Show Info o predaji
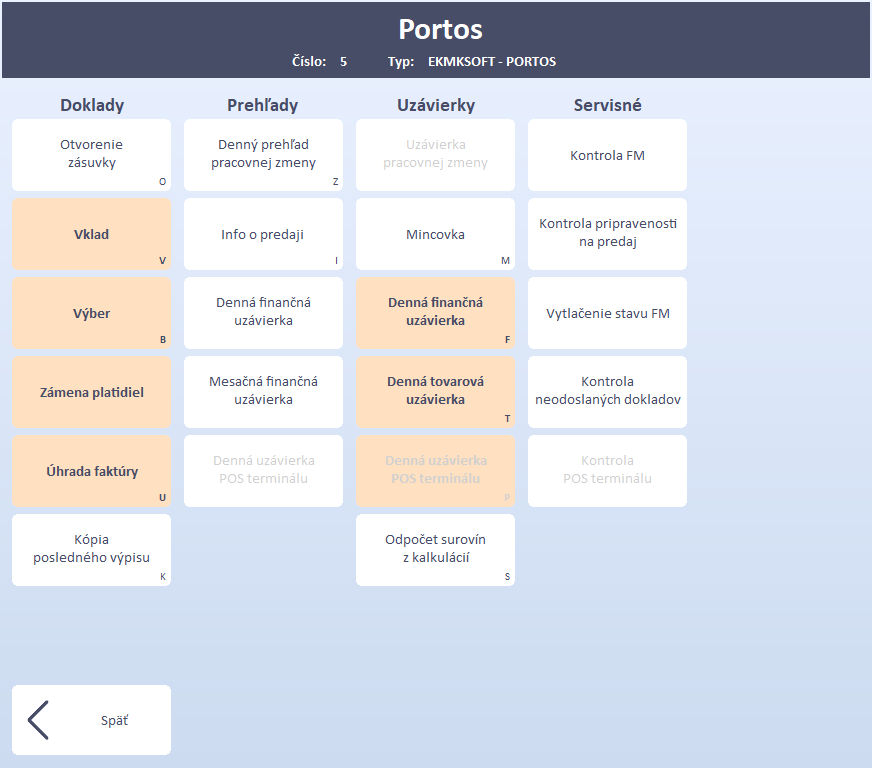The height and width of the screenshot is (768, 872). [263, 234]
